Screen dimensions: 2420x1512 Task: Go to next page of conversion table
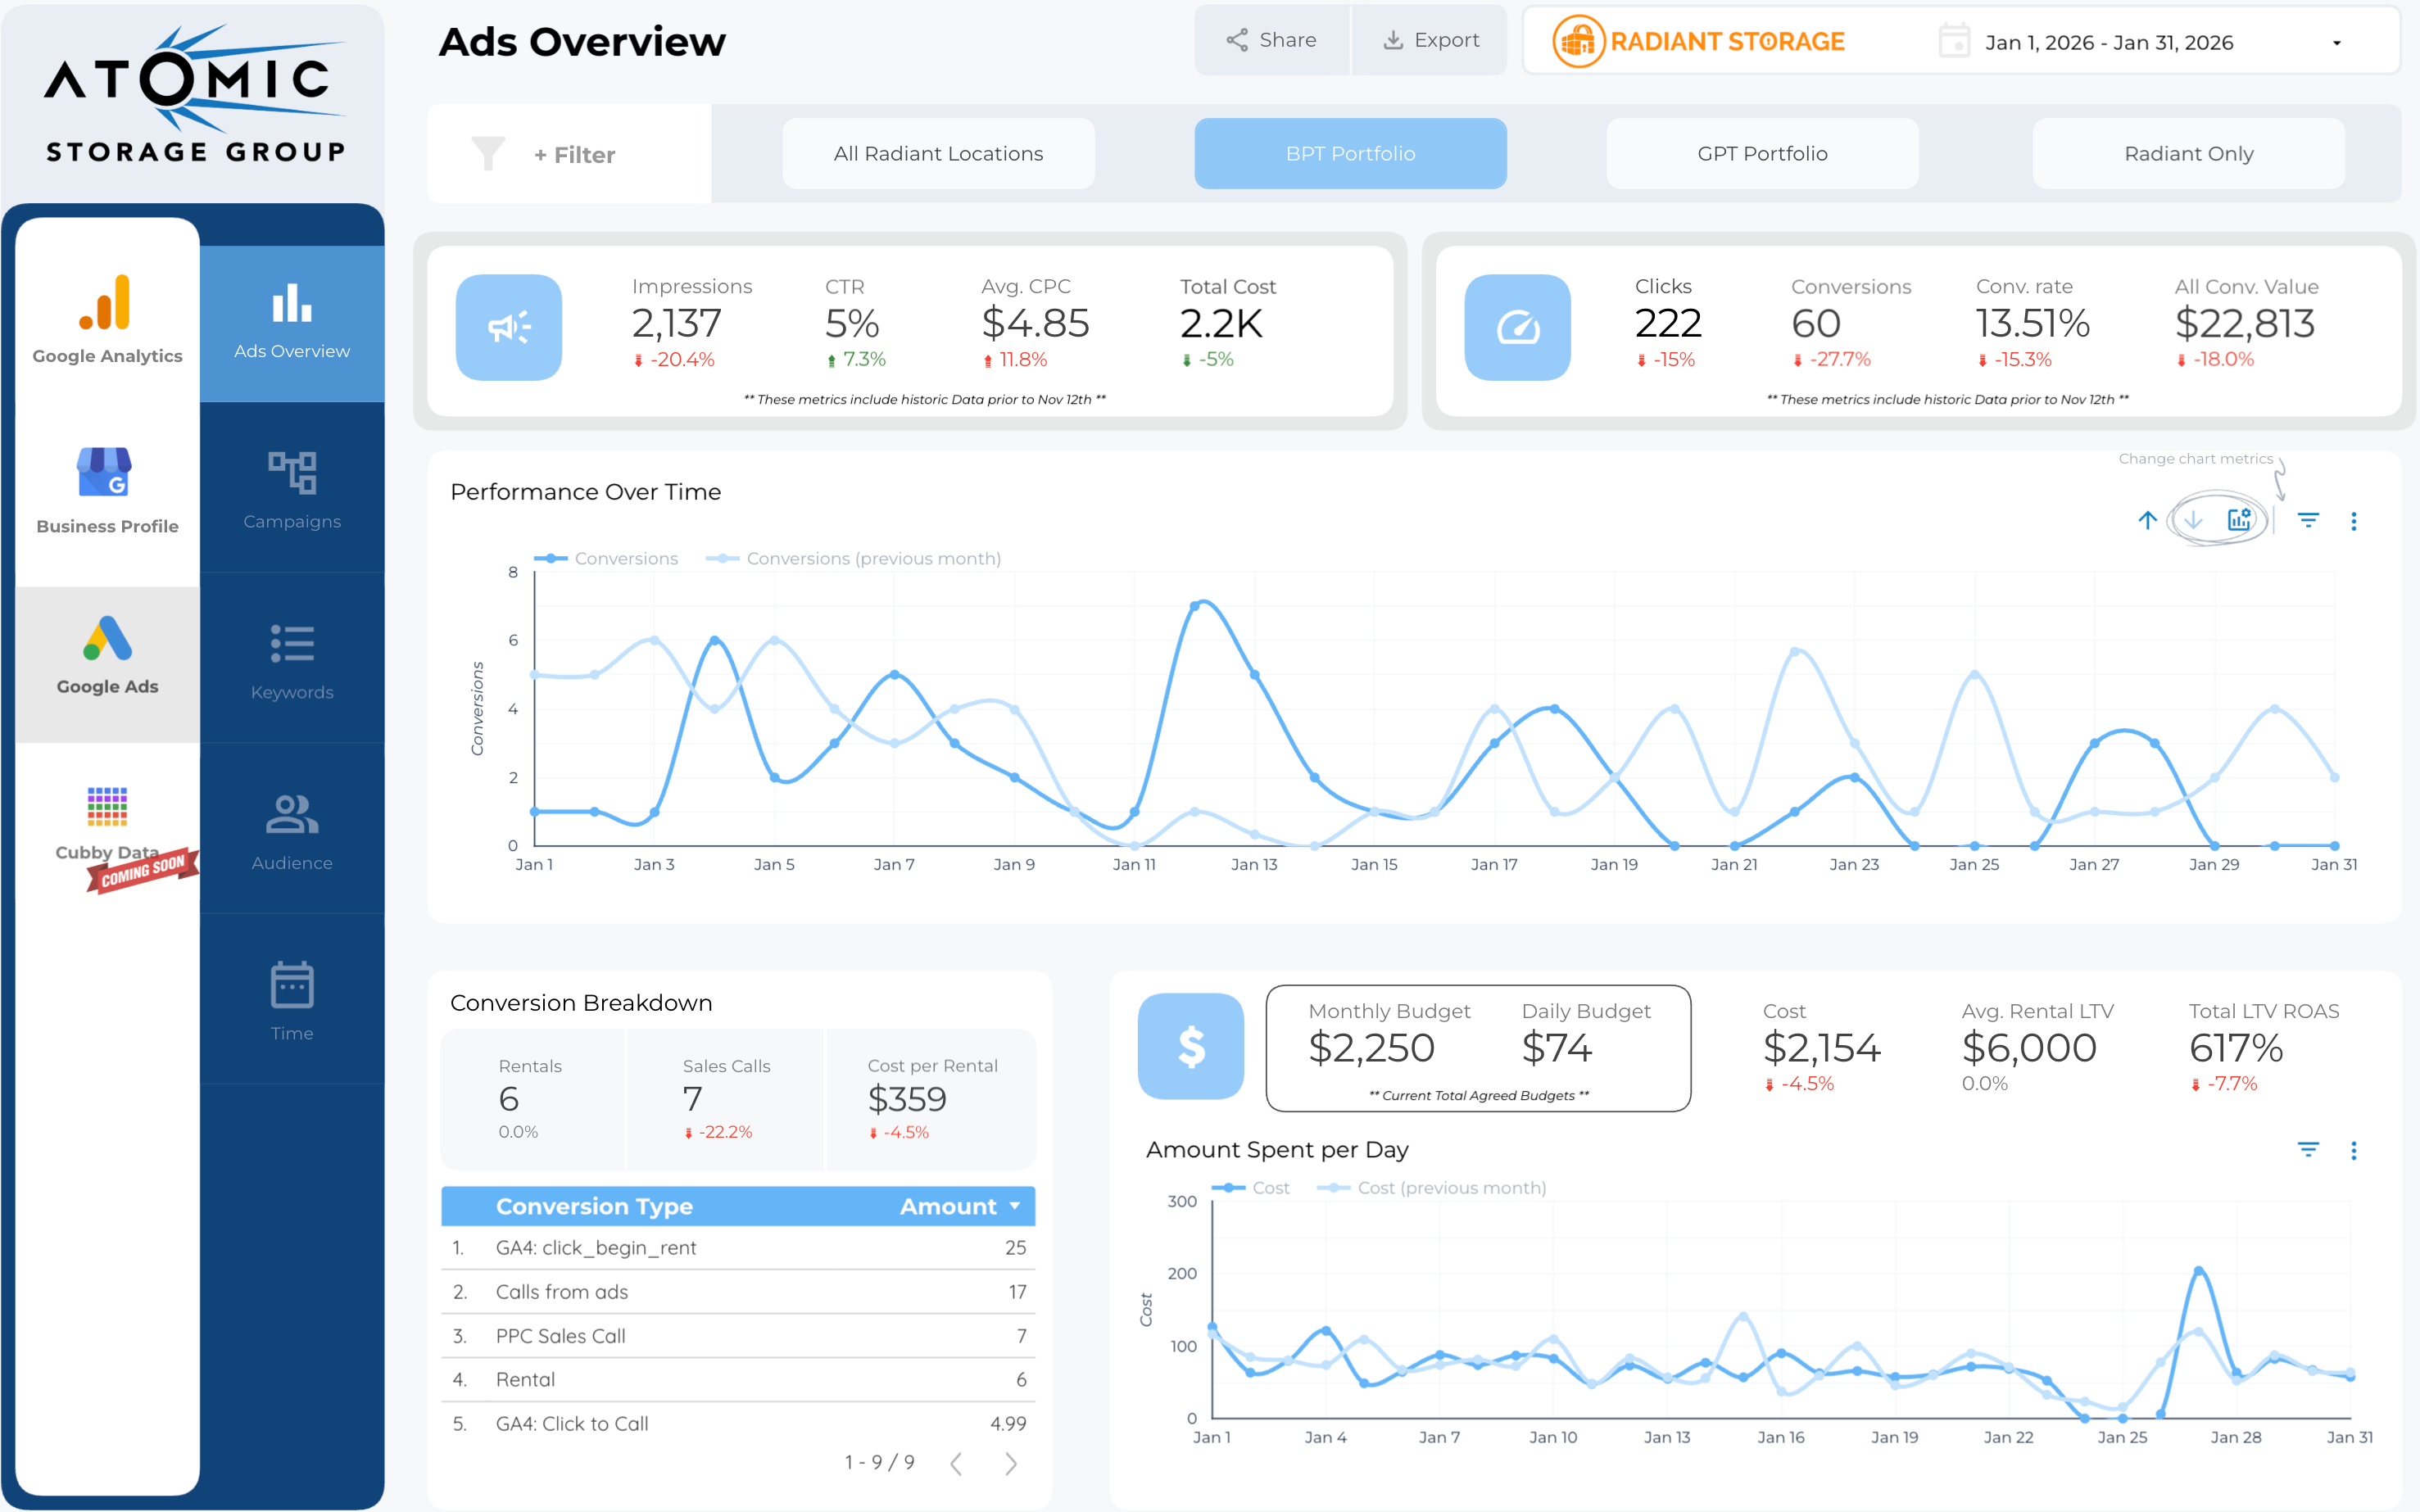(x=1011, y=1463)
